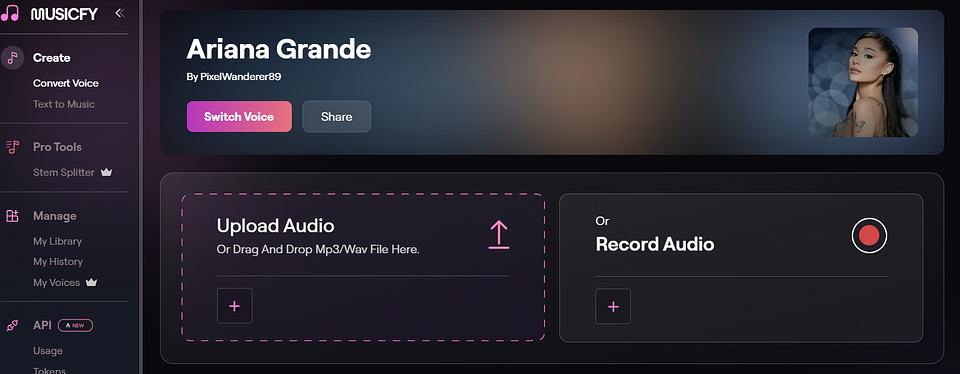This screenshot has height=374, width=960.
Task: Click the Manage grid-plus icon
Action: [12, 216]
